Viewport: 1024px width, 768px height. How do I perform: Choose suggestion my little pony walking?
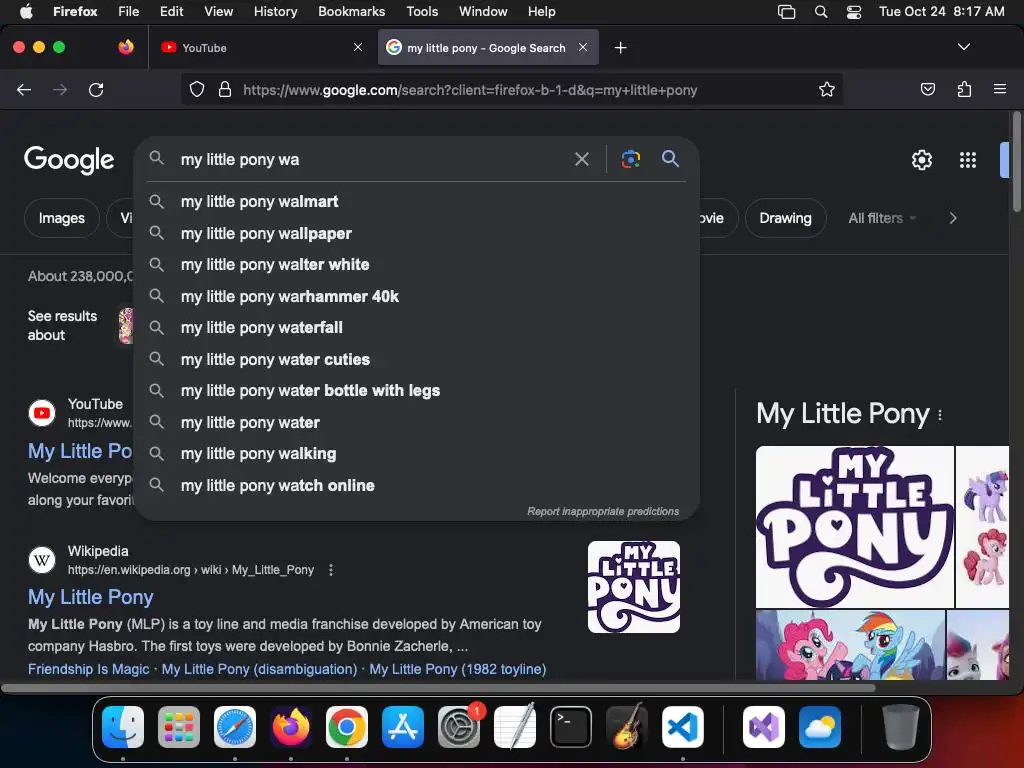pos(417,454)
